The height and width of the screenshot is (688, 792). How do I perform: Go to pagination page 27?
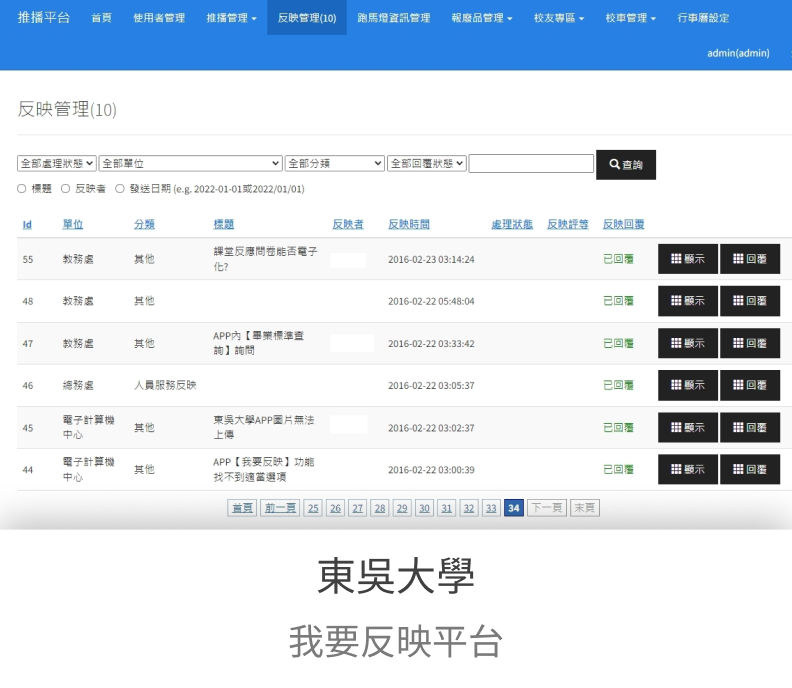coord(358,508)
